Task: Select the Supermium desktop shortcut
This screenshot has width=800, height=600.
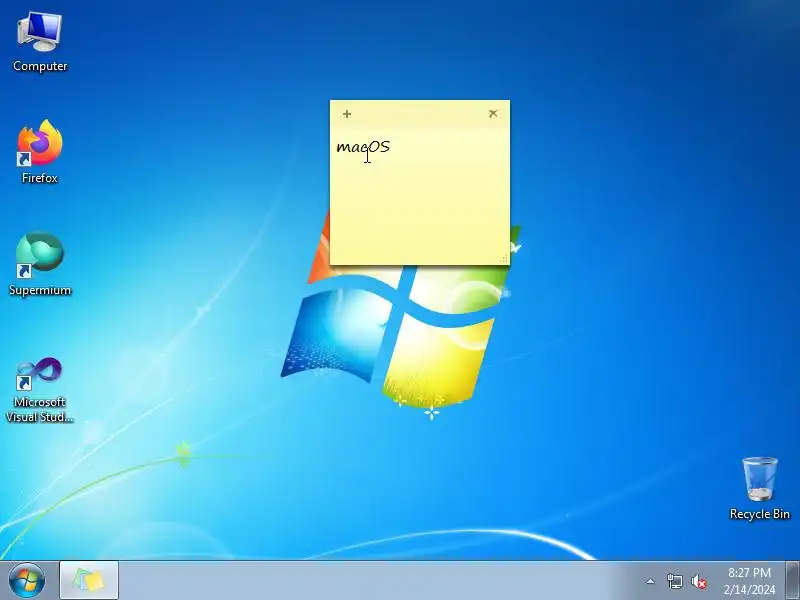Action: [40, 264]
